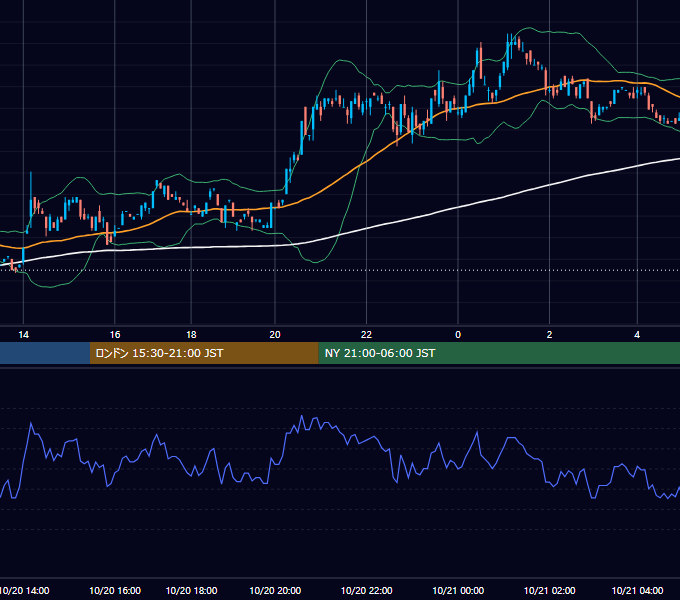Click the 10/20 20:00 date label
The height and width of the screenshot is (600, 680).
tap(275, 590)
